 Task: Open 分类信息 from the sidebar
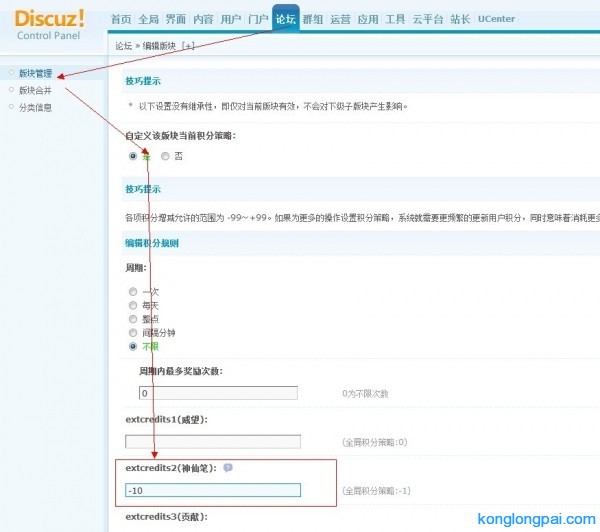coord(35,107)
